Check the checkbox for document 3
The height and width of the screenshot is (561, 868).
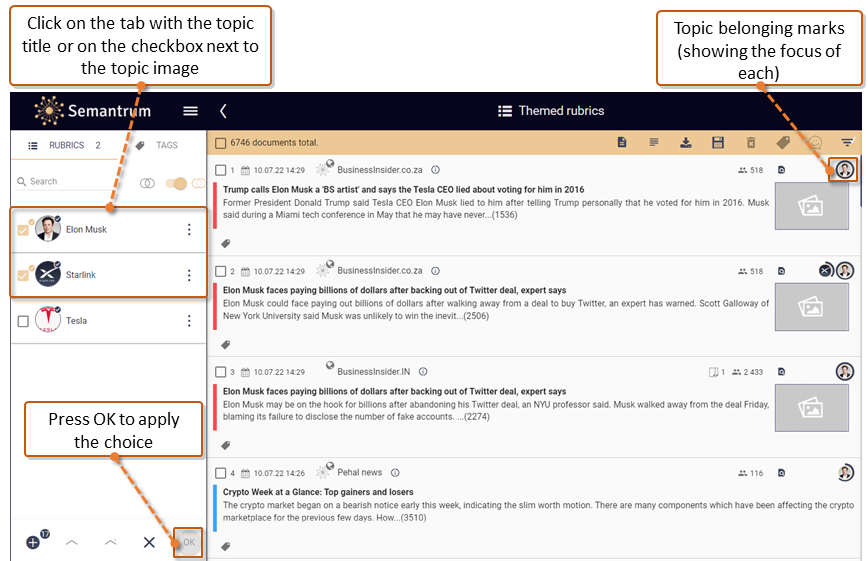point(220,372)
